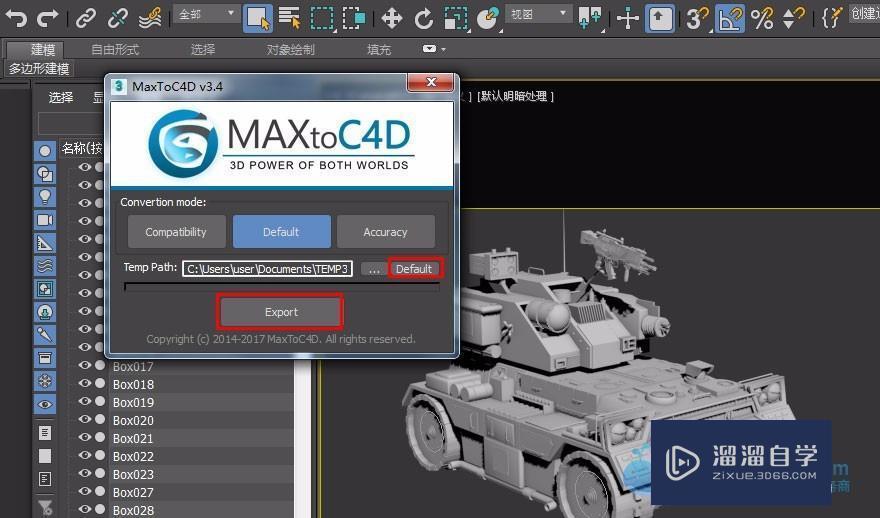Toggle Percent Snap button

(762, 19)
